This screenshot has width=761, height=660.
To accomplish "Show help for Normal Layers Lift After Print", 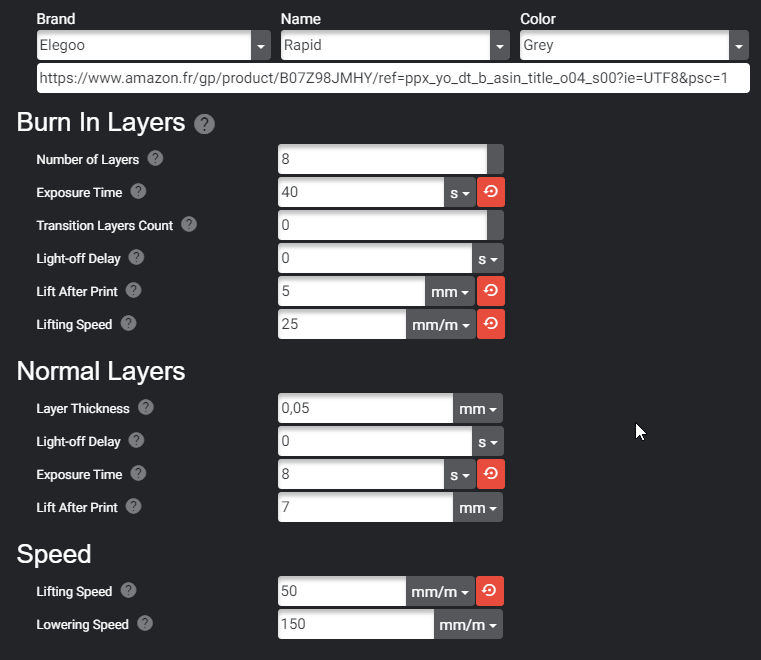I will 133,506.
